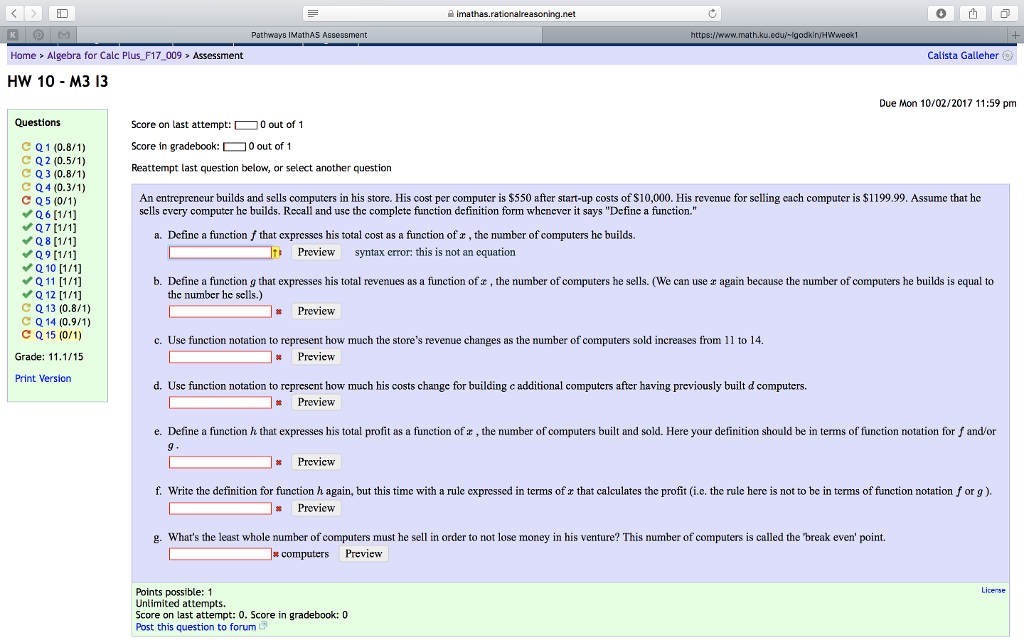Open the Safari downloads icon

[941, 14]
